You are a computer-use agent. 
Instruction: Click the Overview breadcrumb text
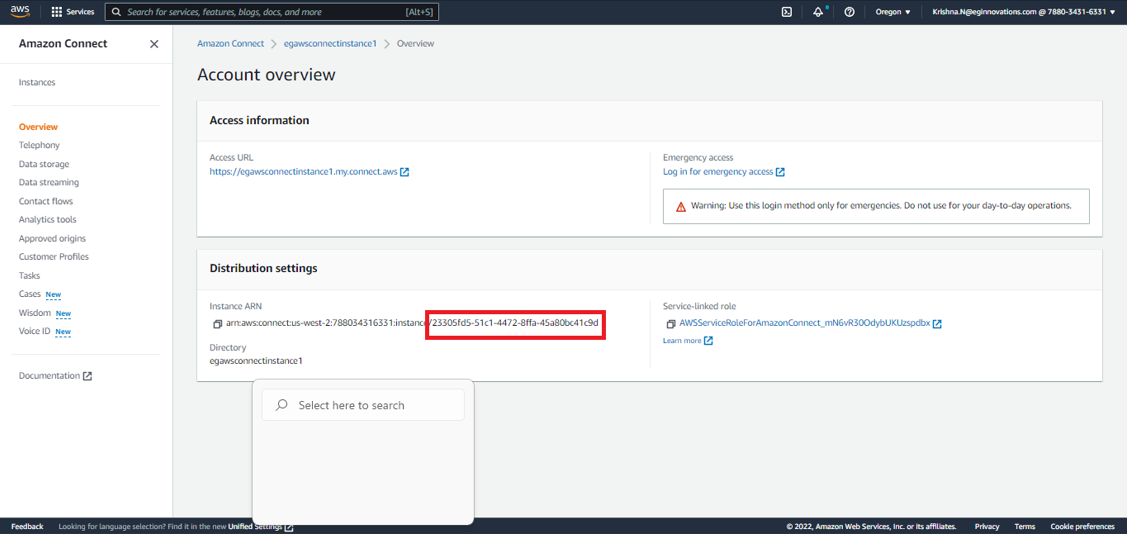[x=415, y=44]
